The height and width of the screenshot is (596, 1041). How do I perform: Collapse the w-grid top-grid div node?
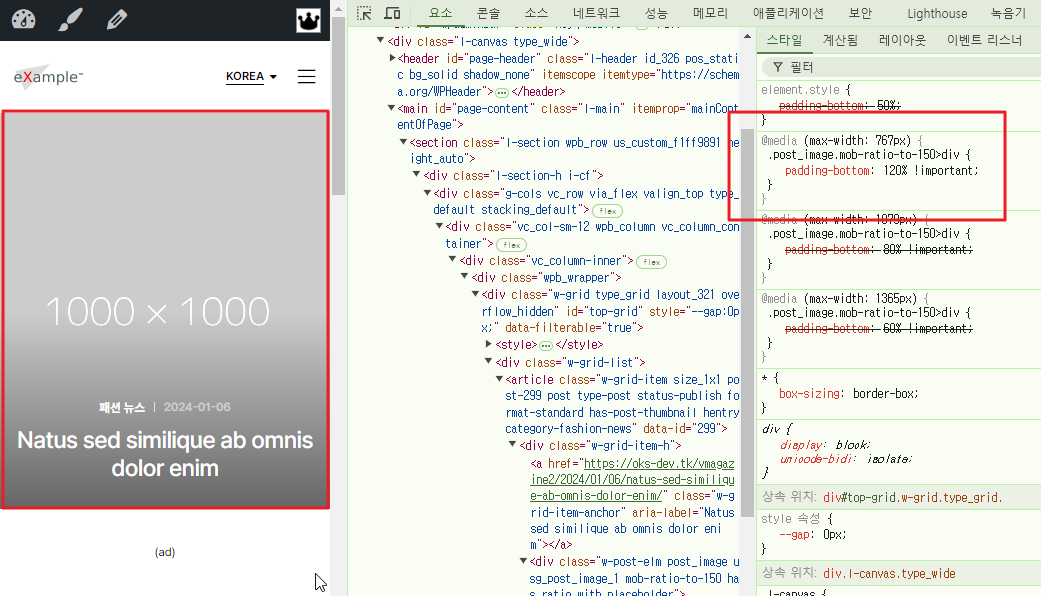(x=475, y=293)
